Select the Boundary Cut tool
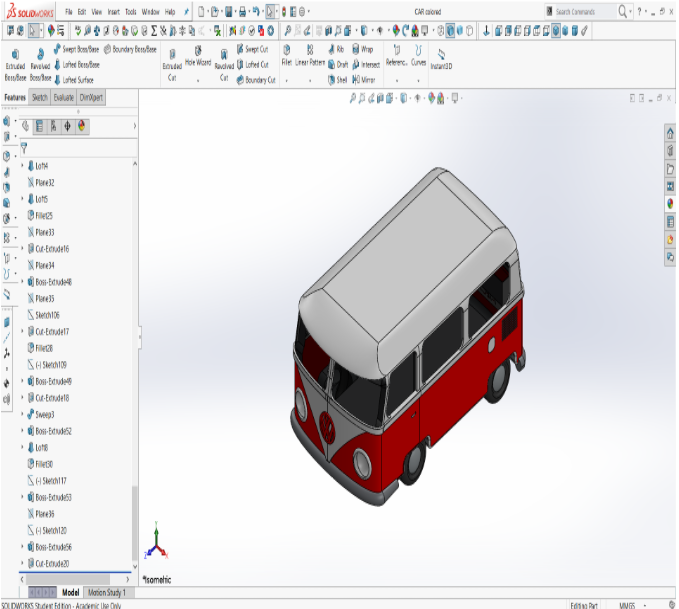Screen dimensions: 679x609 click(x=256, y=80)
